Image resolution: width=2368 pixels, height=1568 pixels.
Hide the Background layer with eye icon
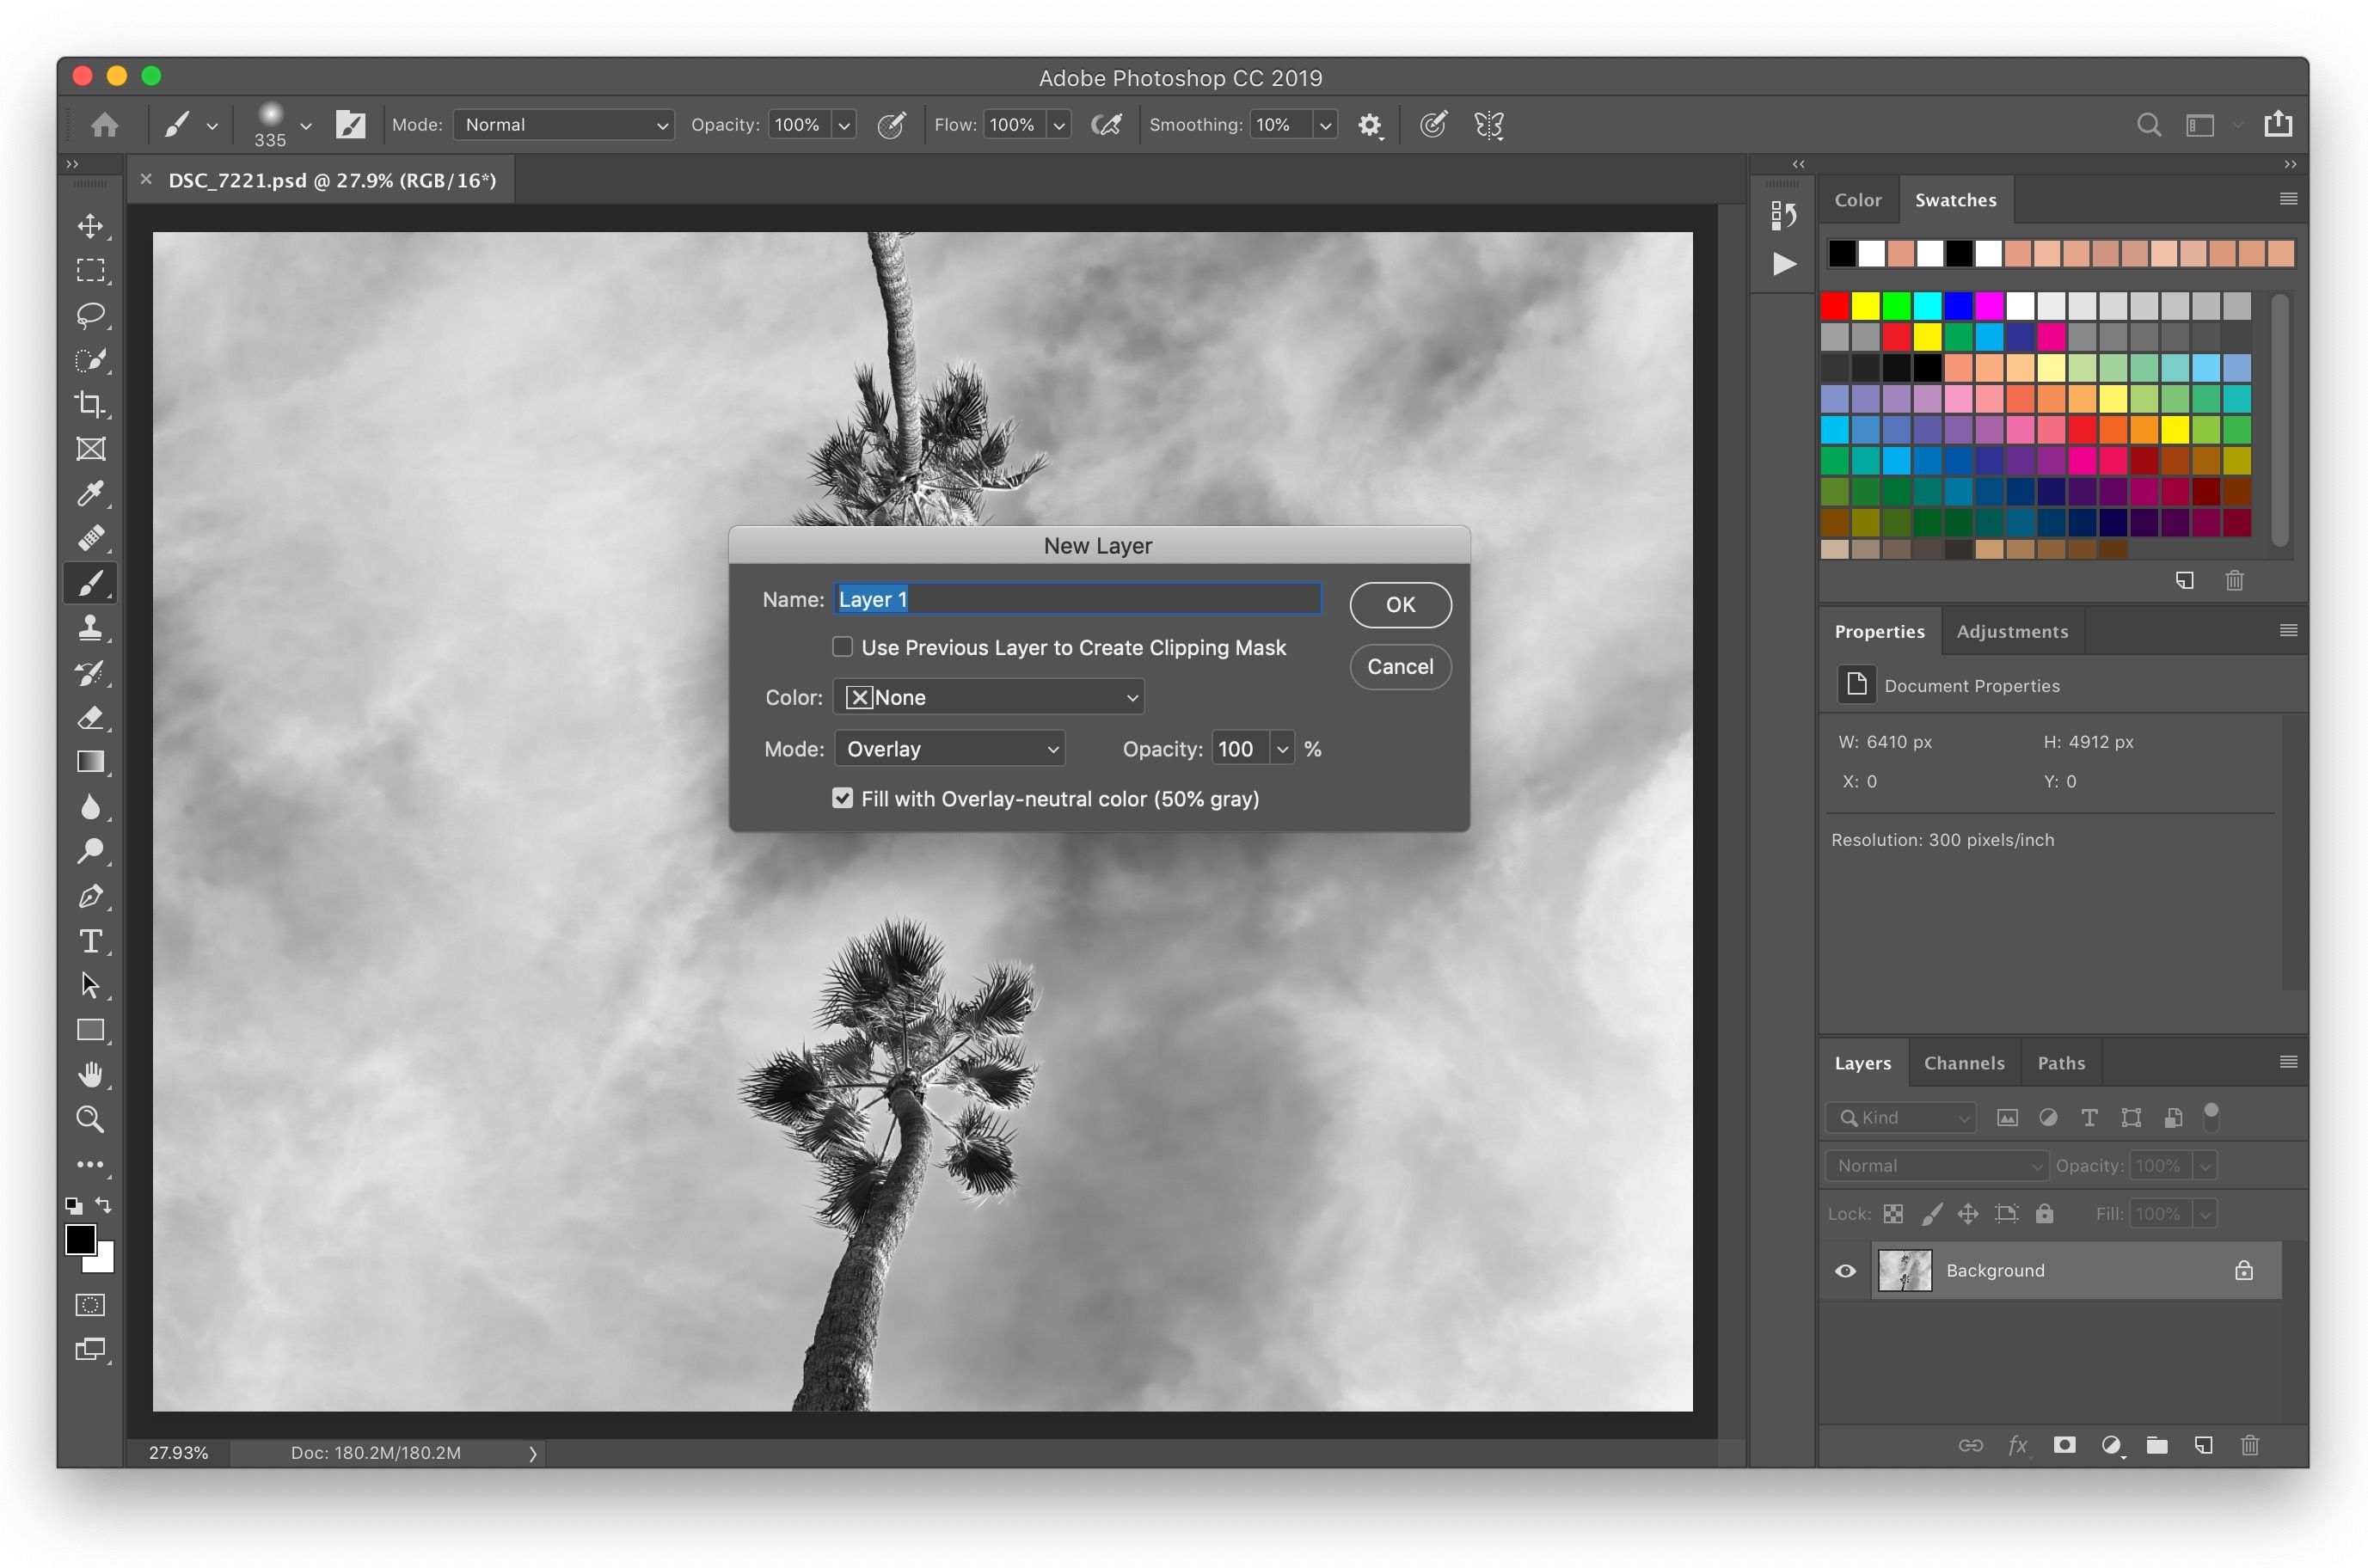tap(1845, 1271)
